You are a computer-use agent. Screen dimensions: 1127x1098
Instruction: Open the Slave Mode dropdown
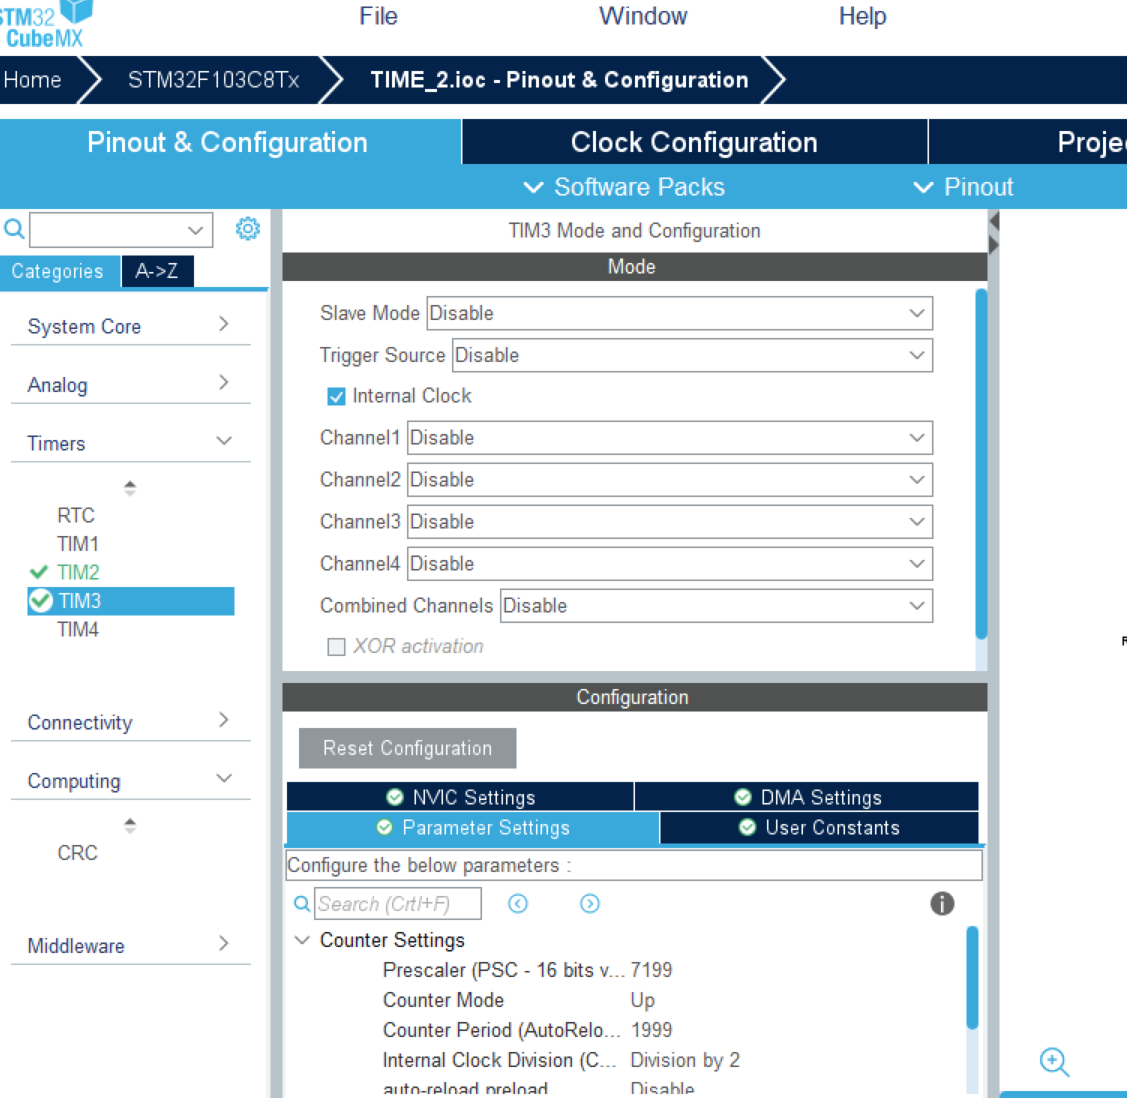click(679, 313)
